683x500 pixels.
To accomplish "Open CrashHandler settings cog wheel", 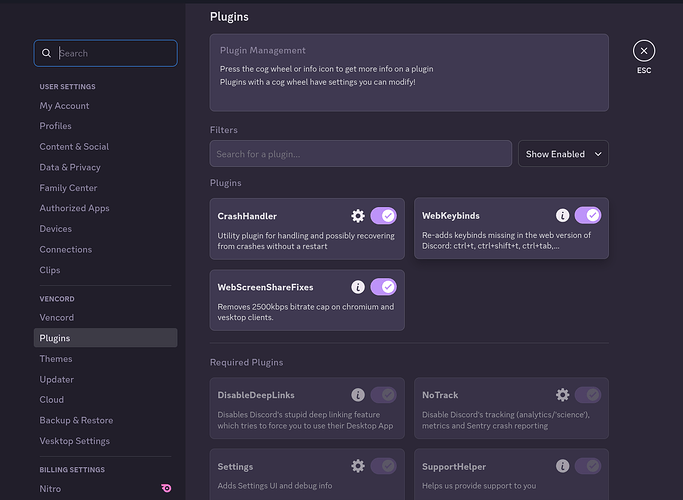I will click(358, 216).
